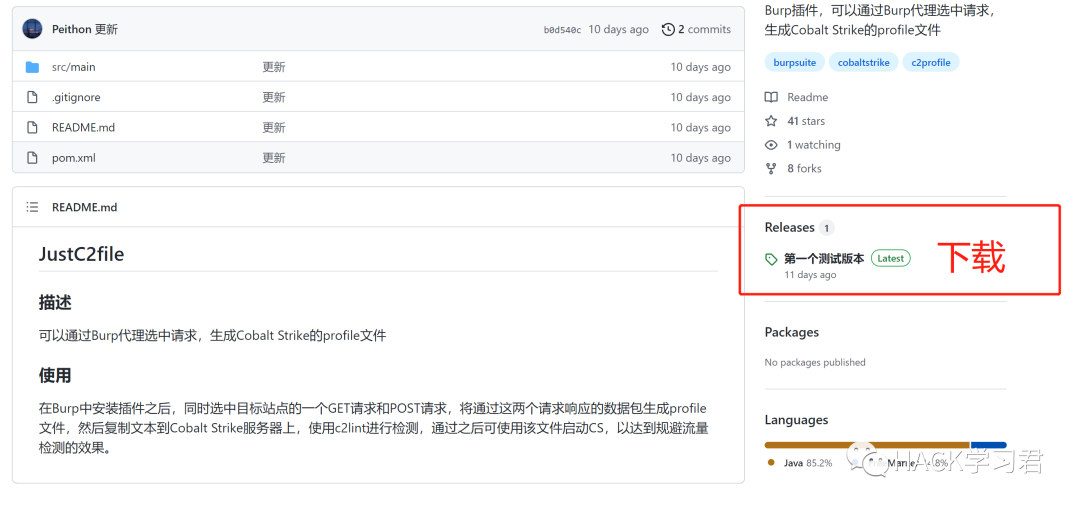Click the '10 days ago' of pom.xml row
Image resolution: width=1080 pixels, height=509 pixels.
click(700, 158)
